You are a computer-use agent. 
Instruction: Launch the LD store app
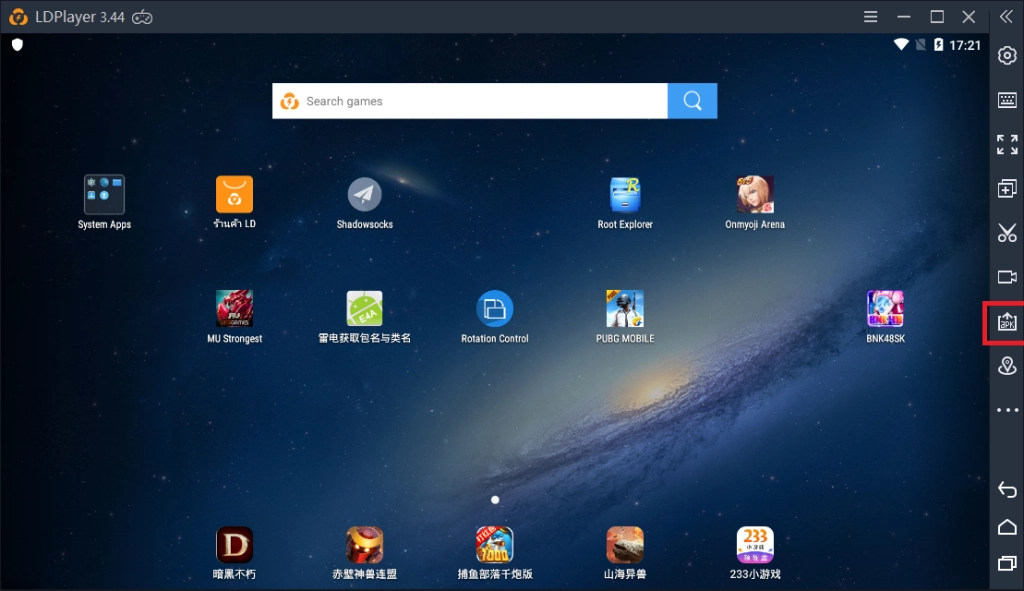[x=234, y=195]
